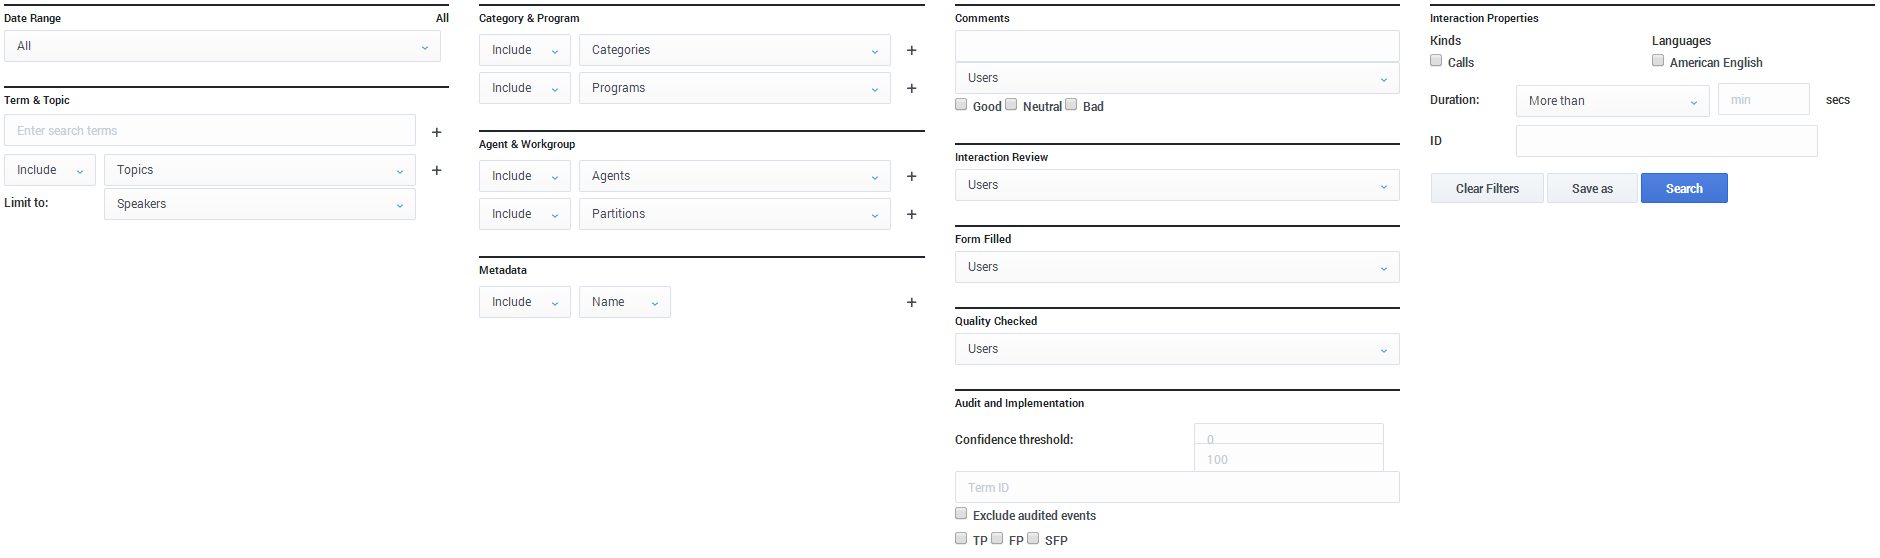Screen dimensions: 1880x558
Task: Enable Exclude audited events checkbox
Action: pyautogui.click(x=961, y=514)
